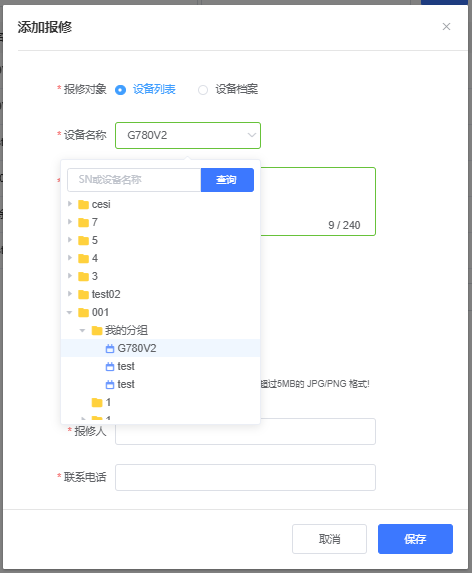The image size is (472, 573).
Task: Select the 设备档案 radio button
Action: pos(203,90)
